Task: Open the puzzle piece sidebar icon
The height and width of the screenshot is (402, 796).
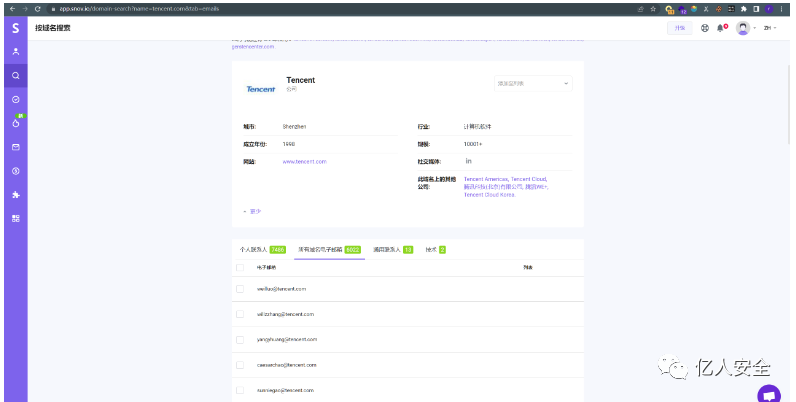Action: tap(16, 195)
